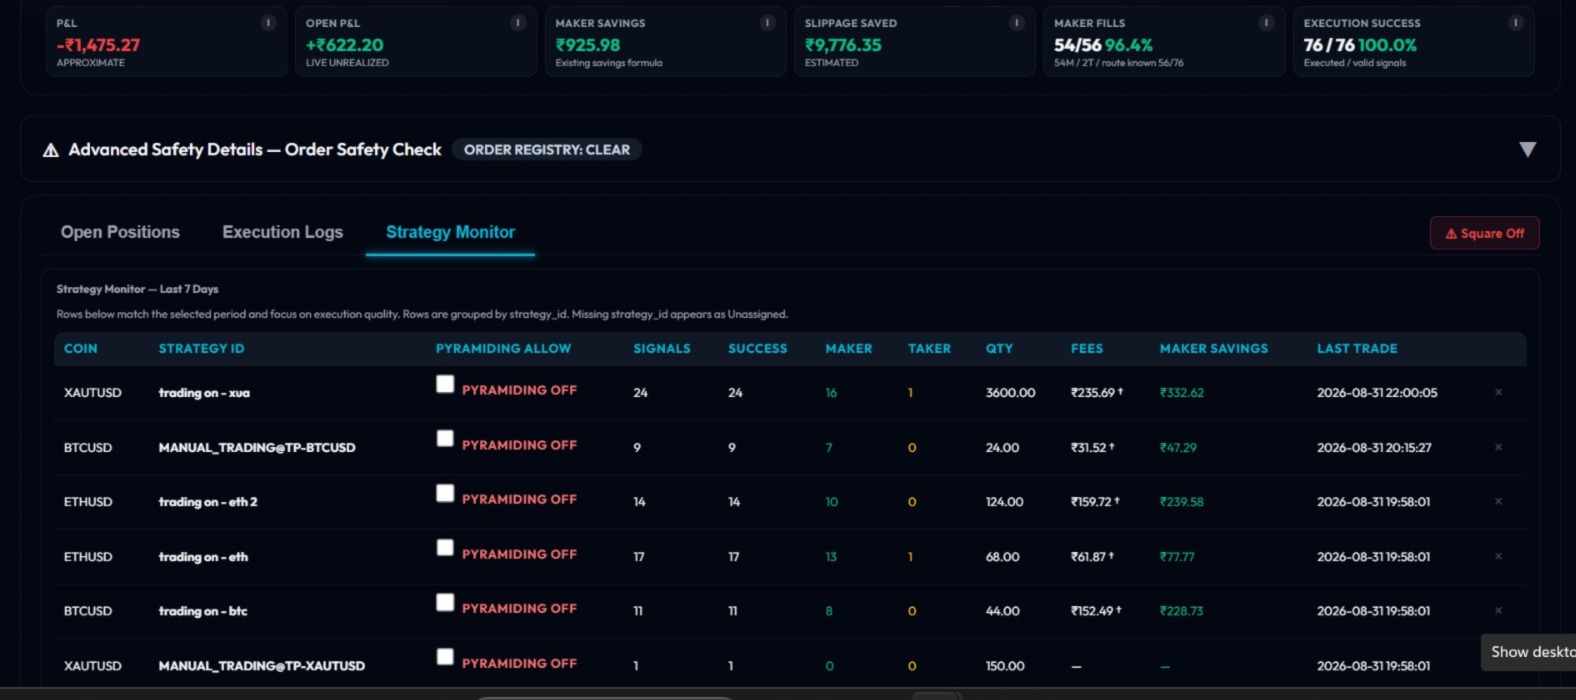Click the Open P&L value +₹622.20

pos(345,45)
